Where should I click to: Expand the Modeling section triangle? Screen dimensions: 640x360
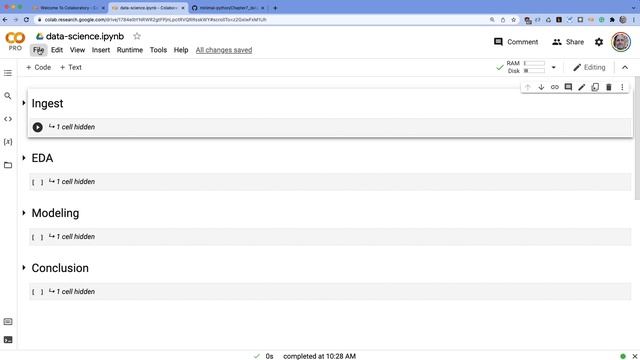click(24, 213)
